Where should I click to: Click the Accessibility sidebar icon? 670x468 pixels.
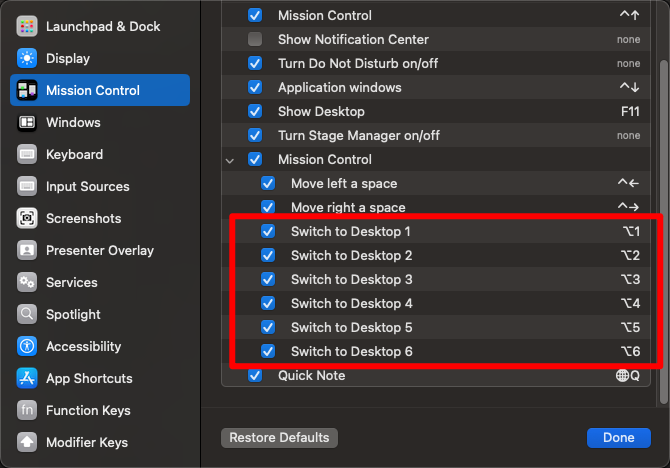27,346
